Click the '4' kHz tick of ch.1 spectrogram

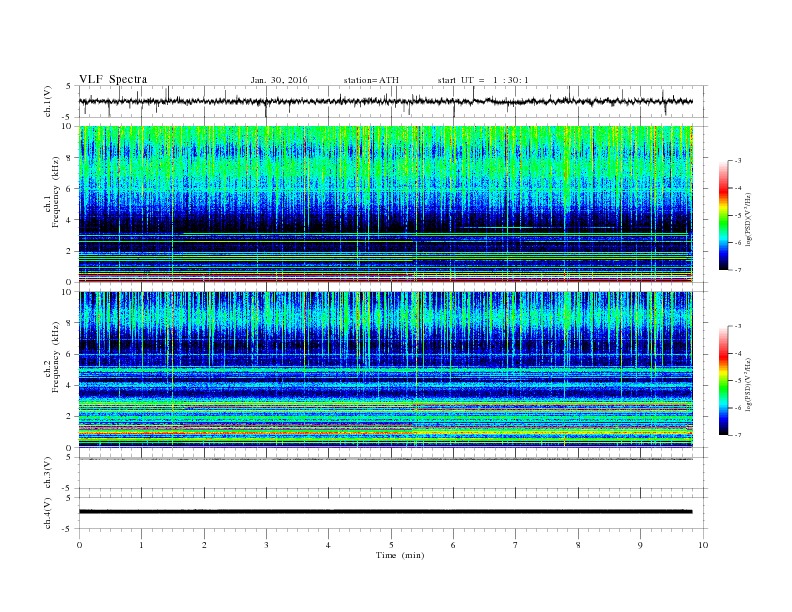(x=69, y=220)
